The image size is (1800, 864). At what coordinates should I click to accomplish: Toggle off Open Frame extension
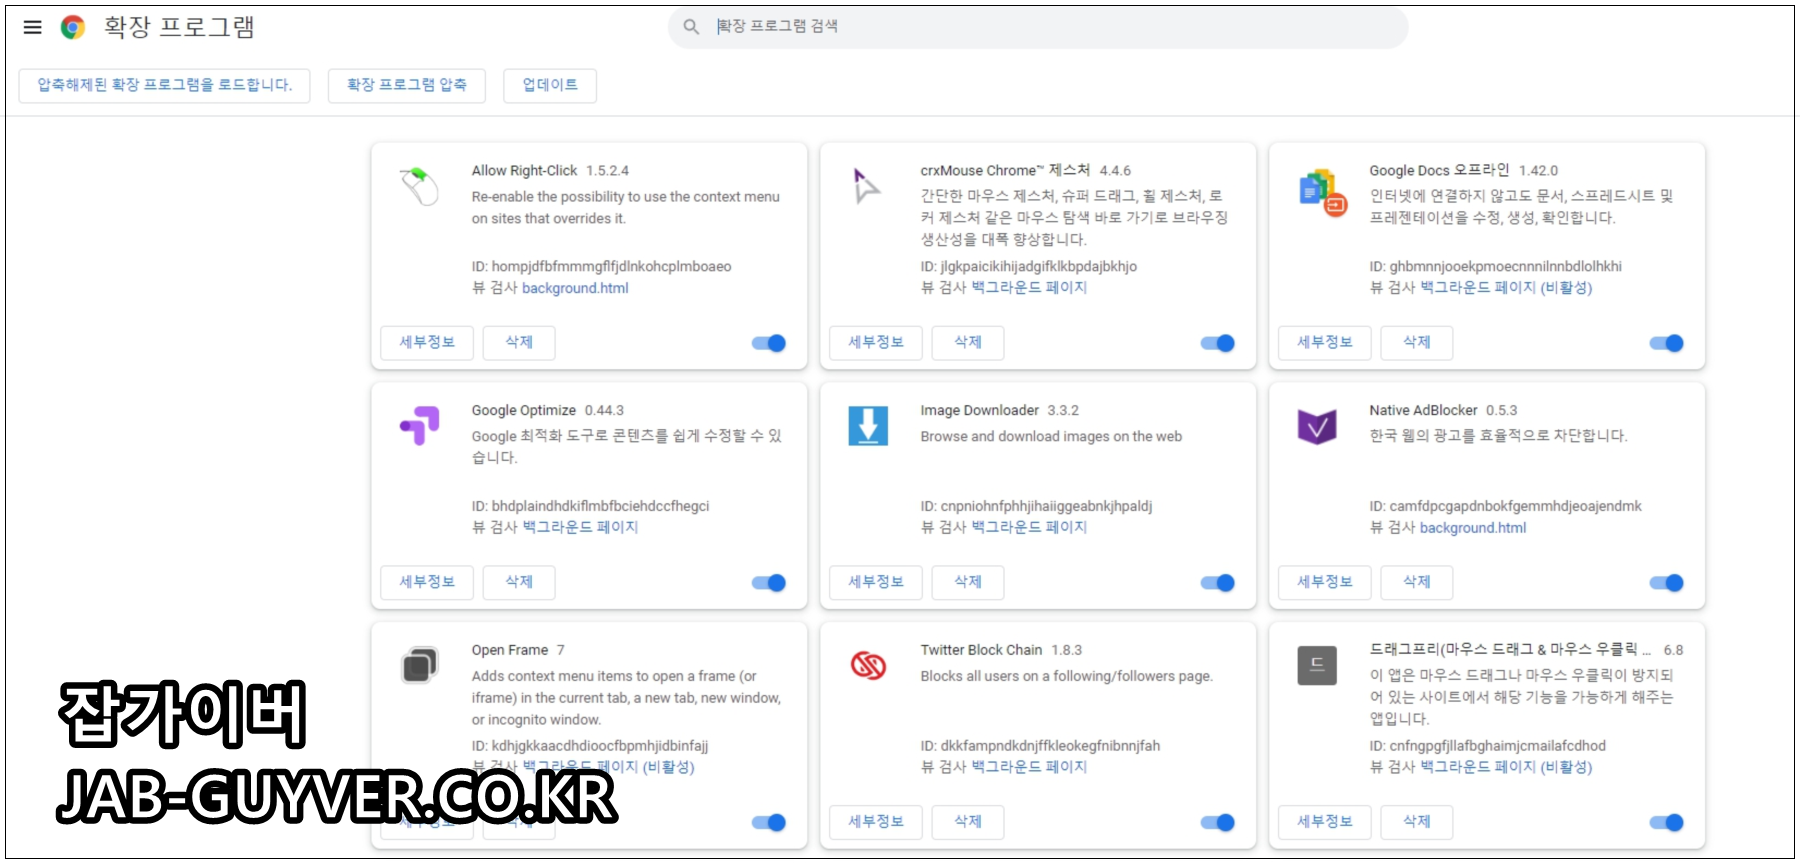(x=769, y=822)
